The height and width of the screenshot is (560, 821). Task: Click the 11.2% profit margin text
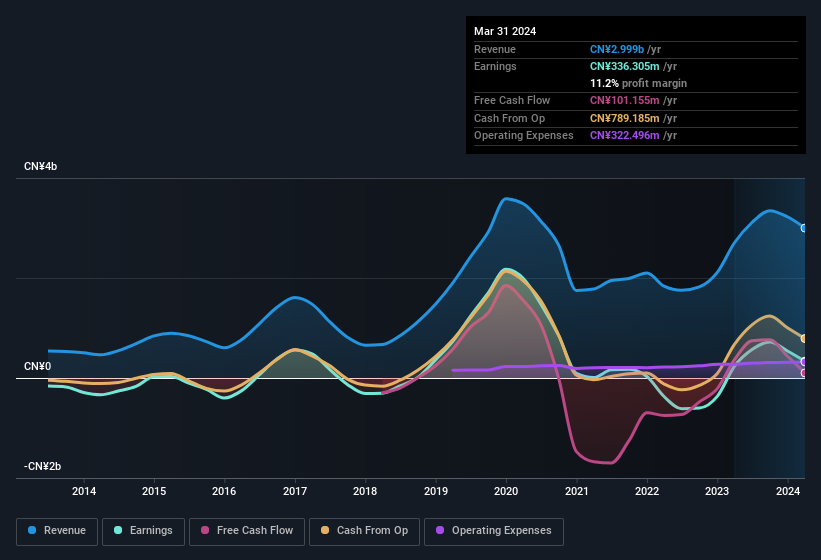[638, 83]
